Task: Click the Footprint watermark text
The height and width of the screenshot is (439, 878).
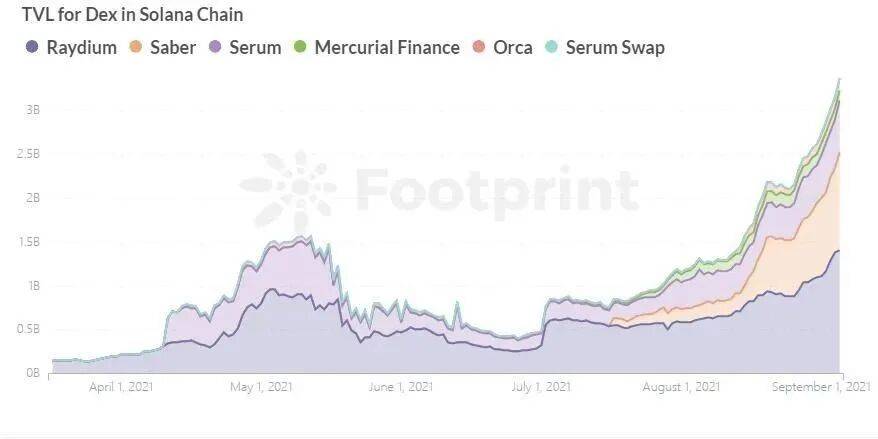Action: [x=497, y=190]
